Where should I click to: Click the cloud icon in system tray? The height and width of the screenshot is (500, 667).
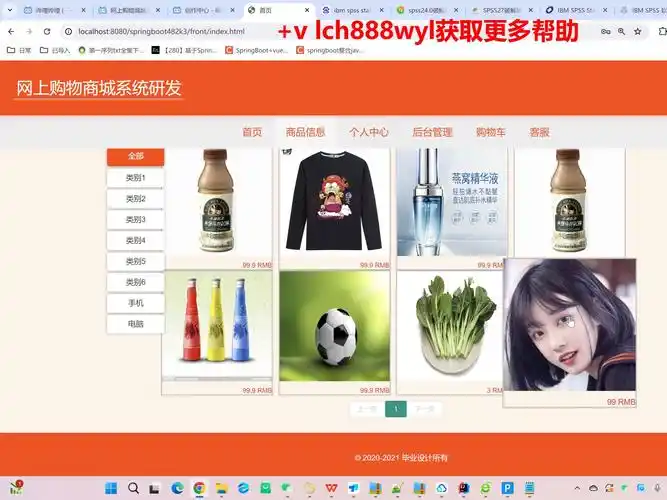(x=593, y=488)
